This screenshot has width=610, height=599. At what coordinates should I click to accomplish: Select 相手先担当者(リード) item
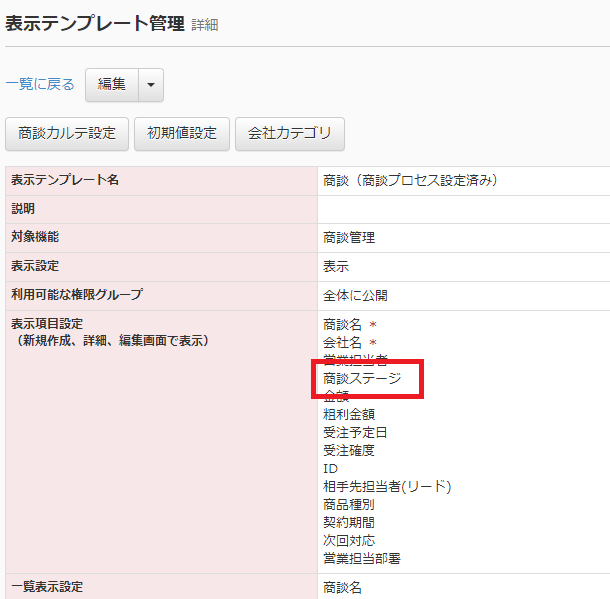(387, 487)
